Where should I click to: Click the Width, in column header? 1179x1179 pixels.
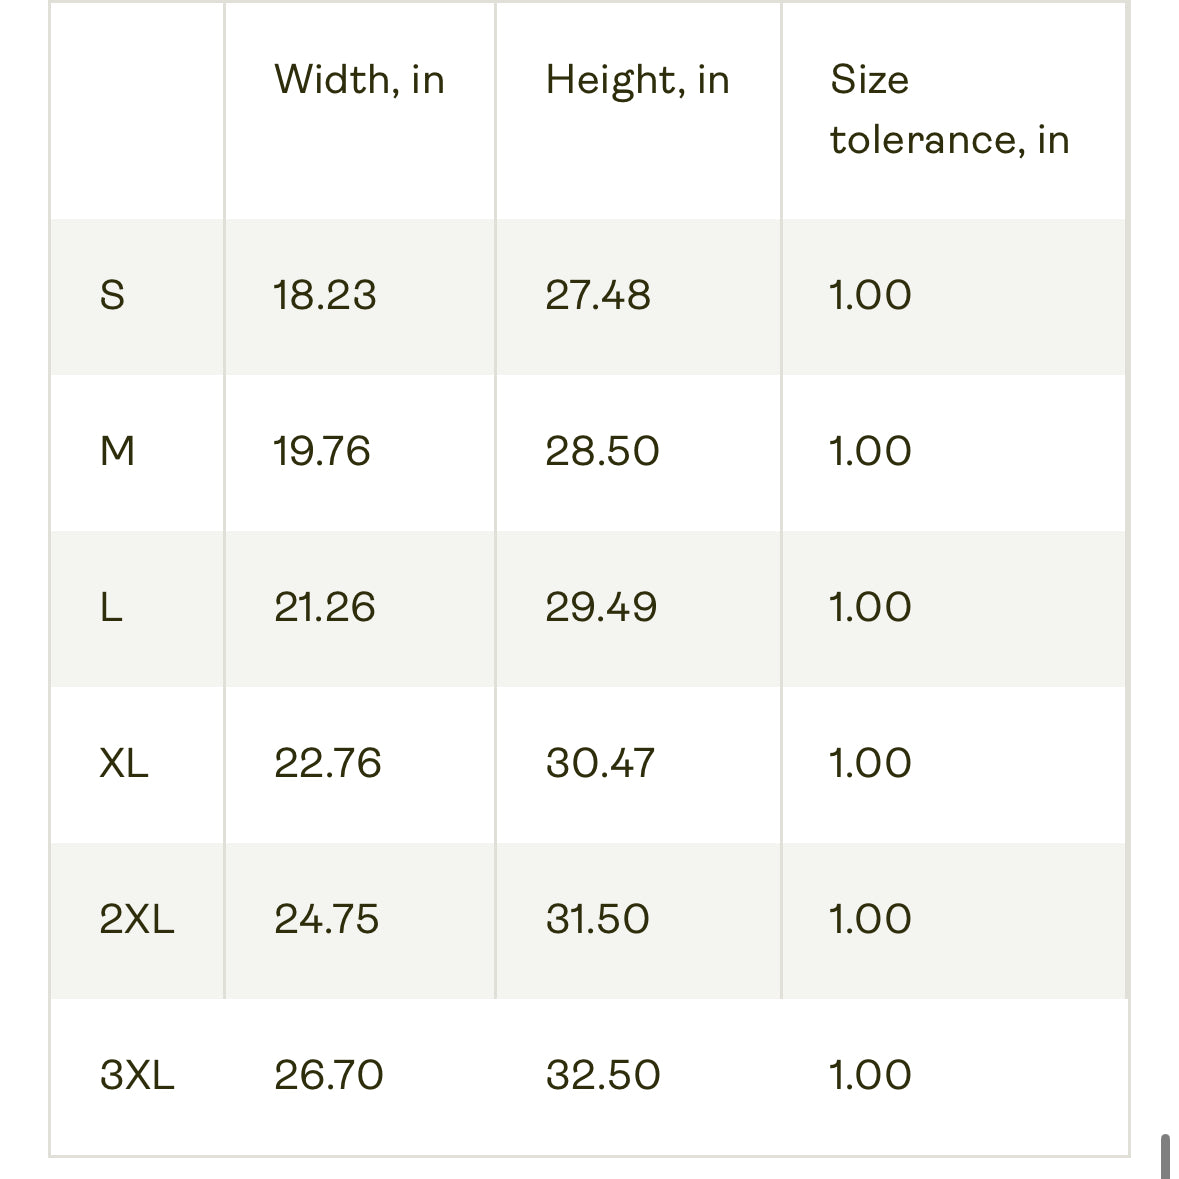pos(359,80)
